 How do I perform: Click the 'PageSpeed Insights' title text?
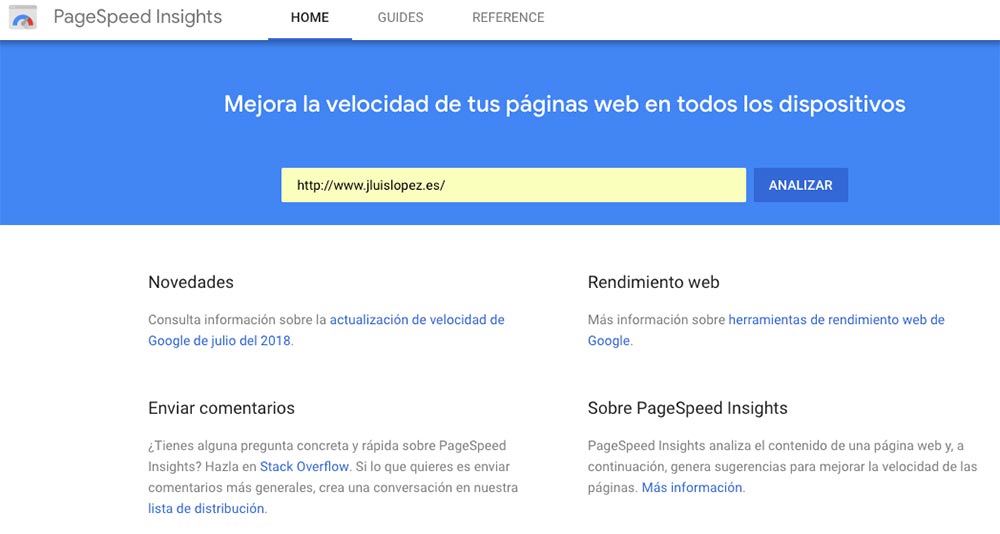138,17
